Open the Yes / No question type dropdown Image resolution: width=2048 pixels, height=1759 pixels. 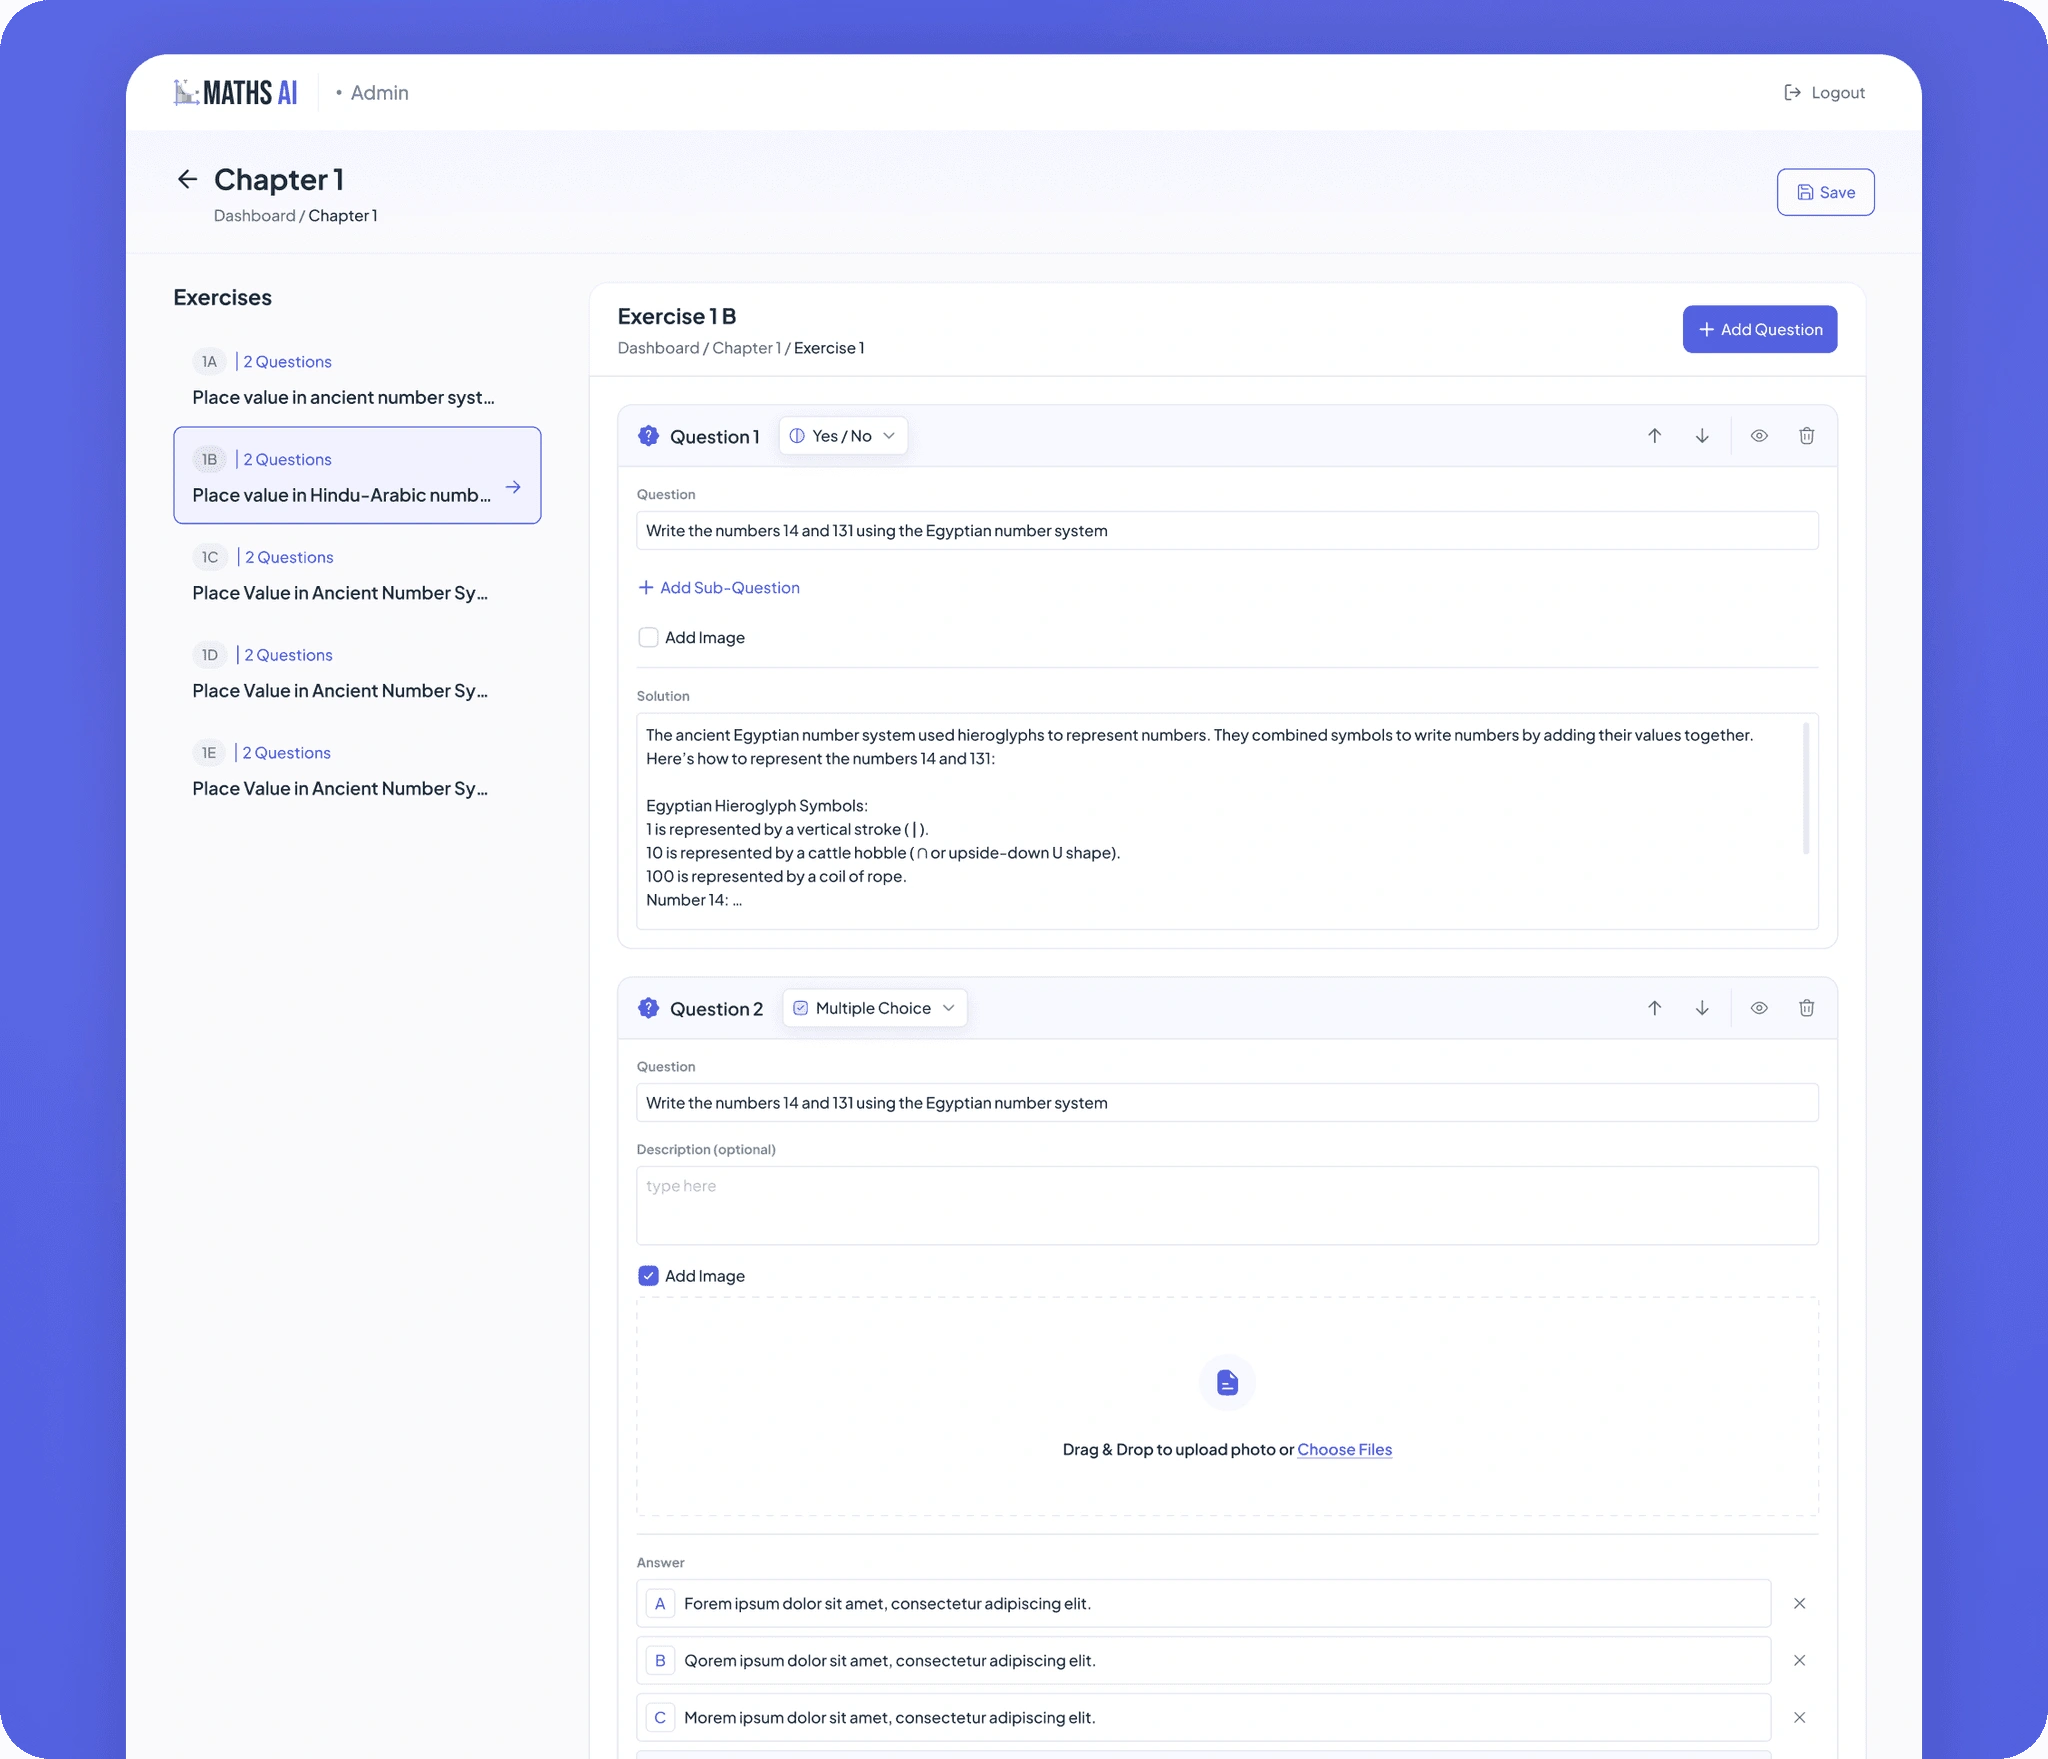(x=843, y=436)
